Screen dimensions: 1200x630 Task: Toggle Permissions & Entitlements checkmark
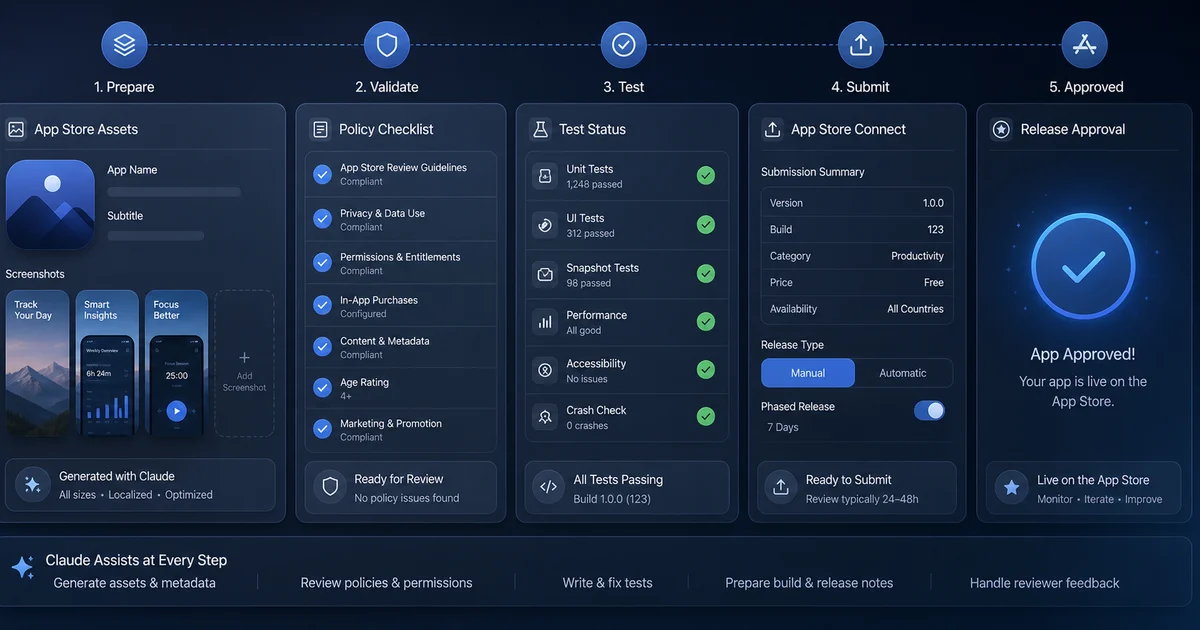pos(322,263)
